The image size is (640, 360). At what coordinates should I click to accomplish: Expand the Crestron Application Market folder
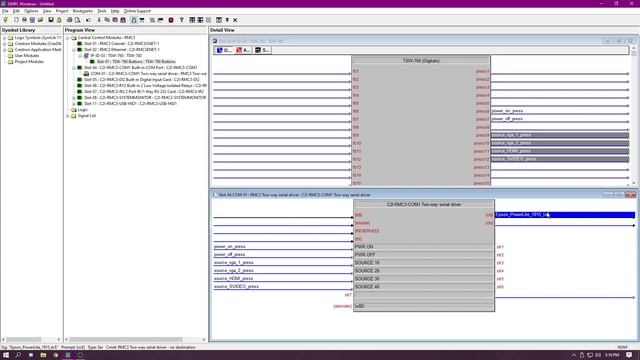(x=4, y=50)
